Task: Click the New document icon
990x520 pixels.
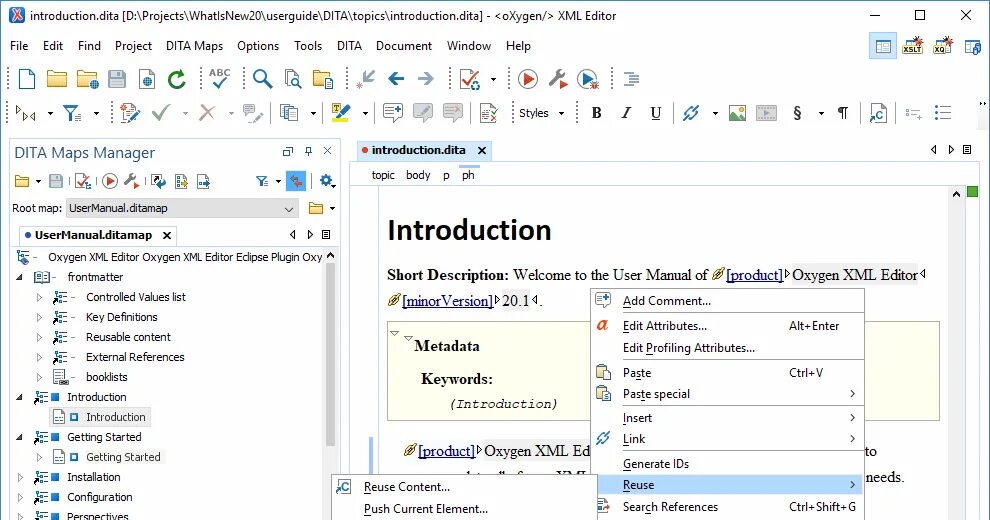Action: click(27, 79)
